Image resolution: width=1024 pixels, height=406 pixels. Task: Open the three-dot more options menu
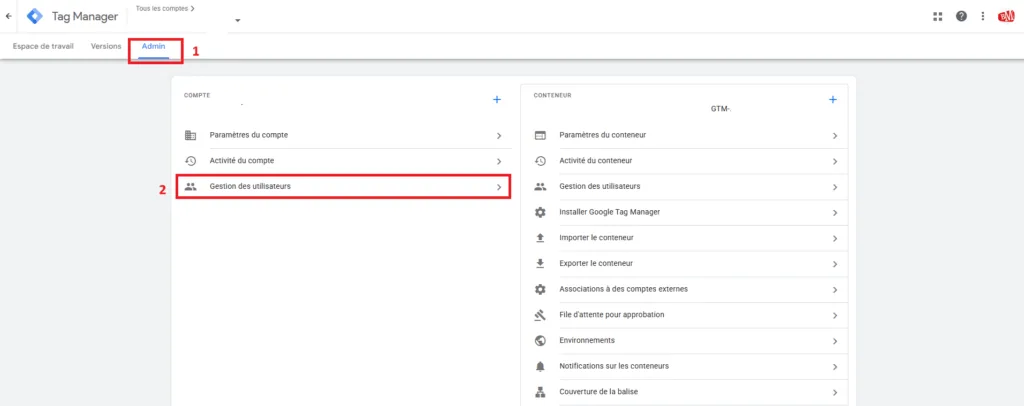point(983,16)
